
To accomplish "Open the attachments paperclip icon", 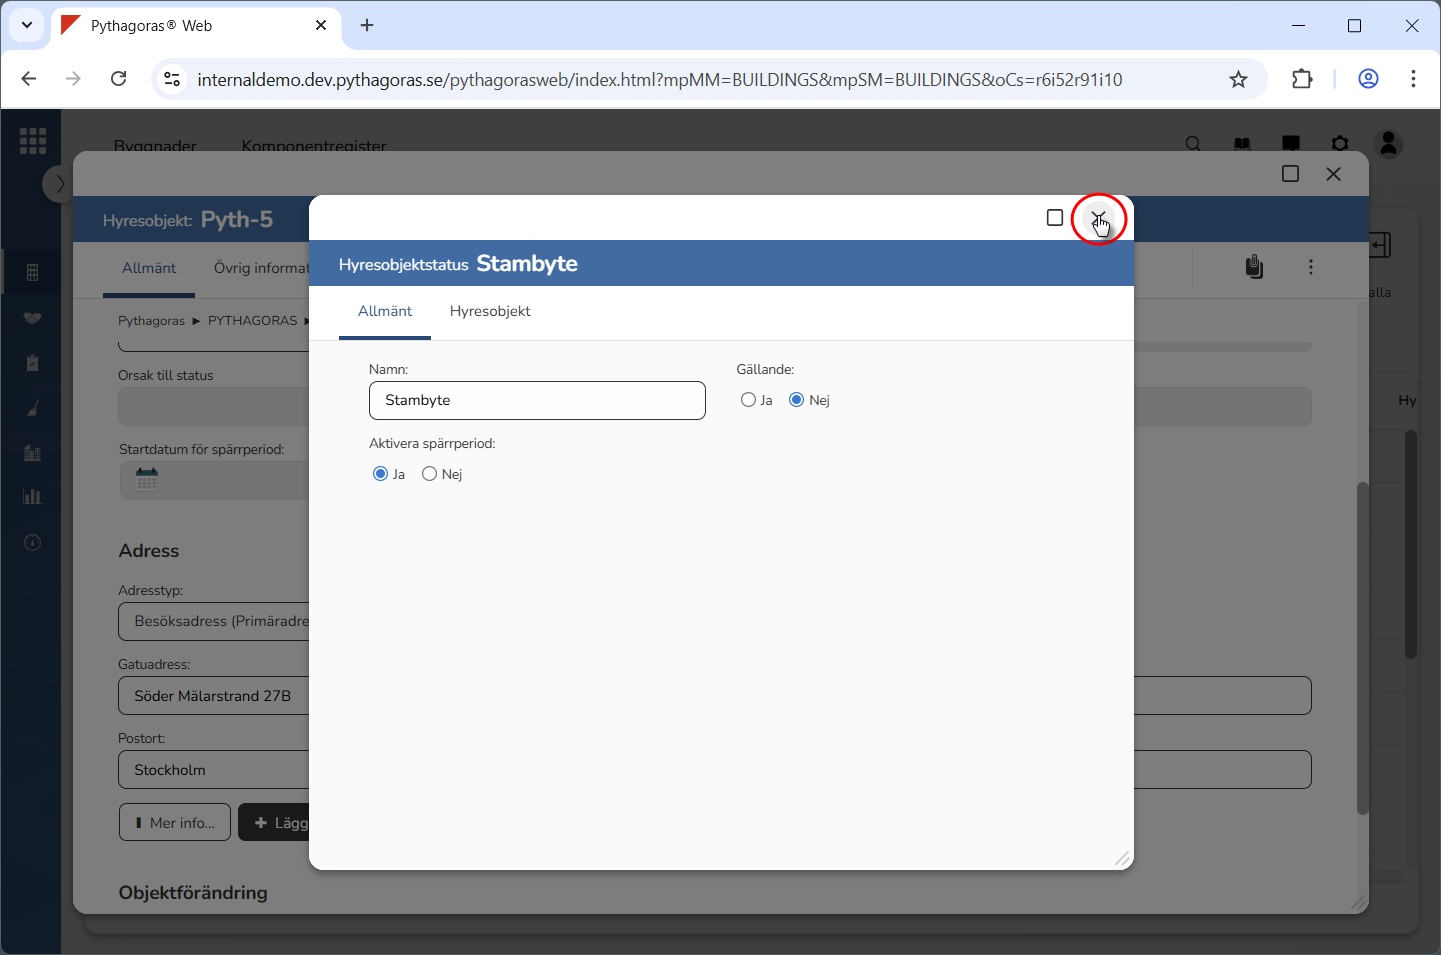I will 1254,267.
